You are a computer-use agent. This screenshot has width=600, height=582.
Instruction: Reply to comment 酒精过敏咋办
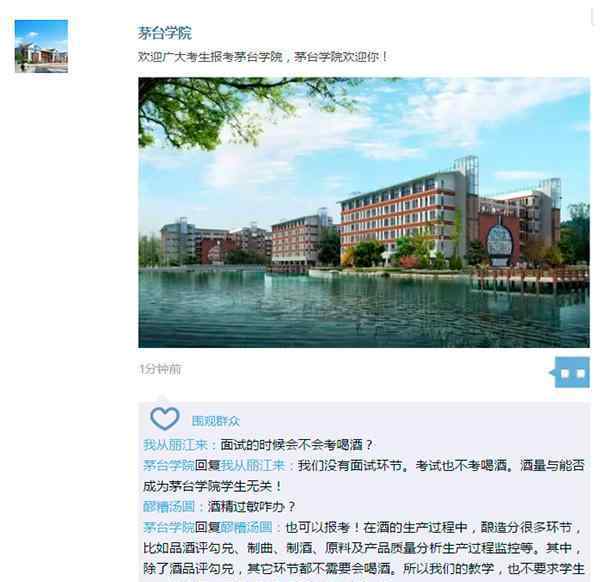(x=251, y=507)
